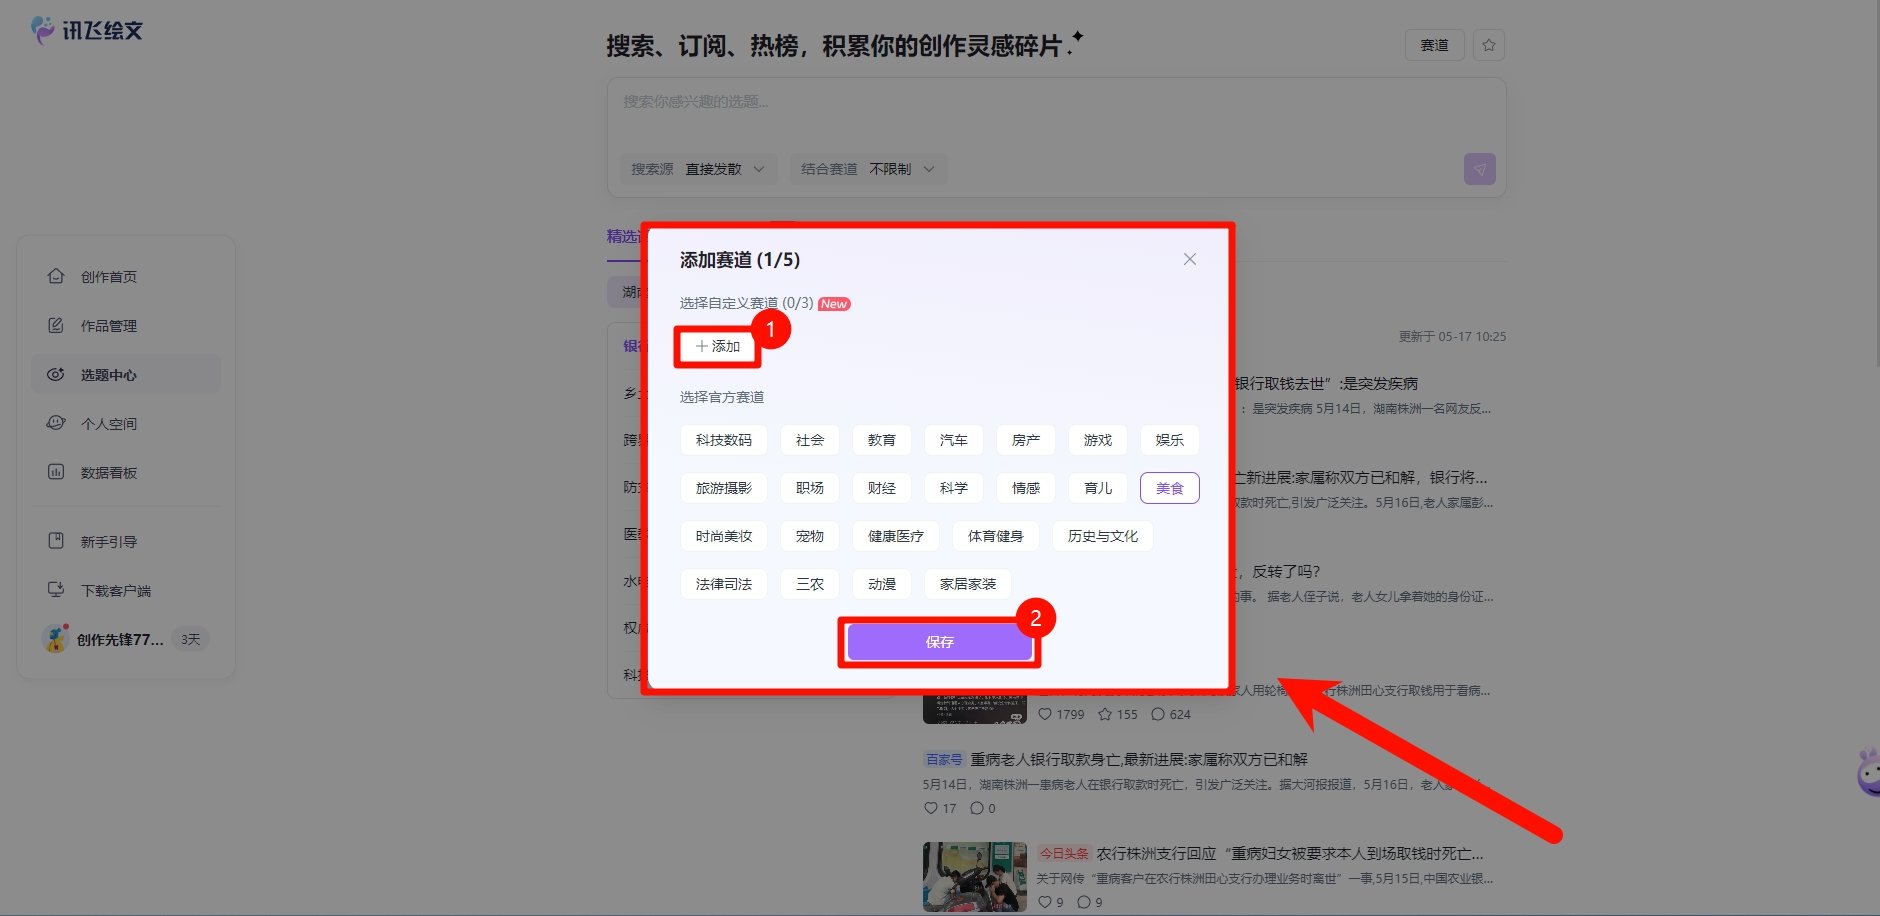Select the 育儿 track tag
Viewport: 1880px width, 916px height.
click(1098, 488)
